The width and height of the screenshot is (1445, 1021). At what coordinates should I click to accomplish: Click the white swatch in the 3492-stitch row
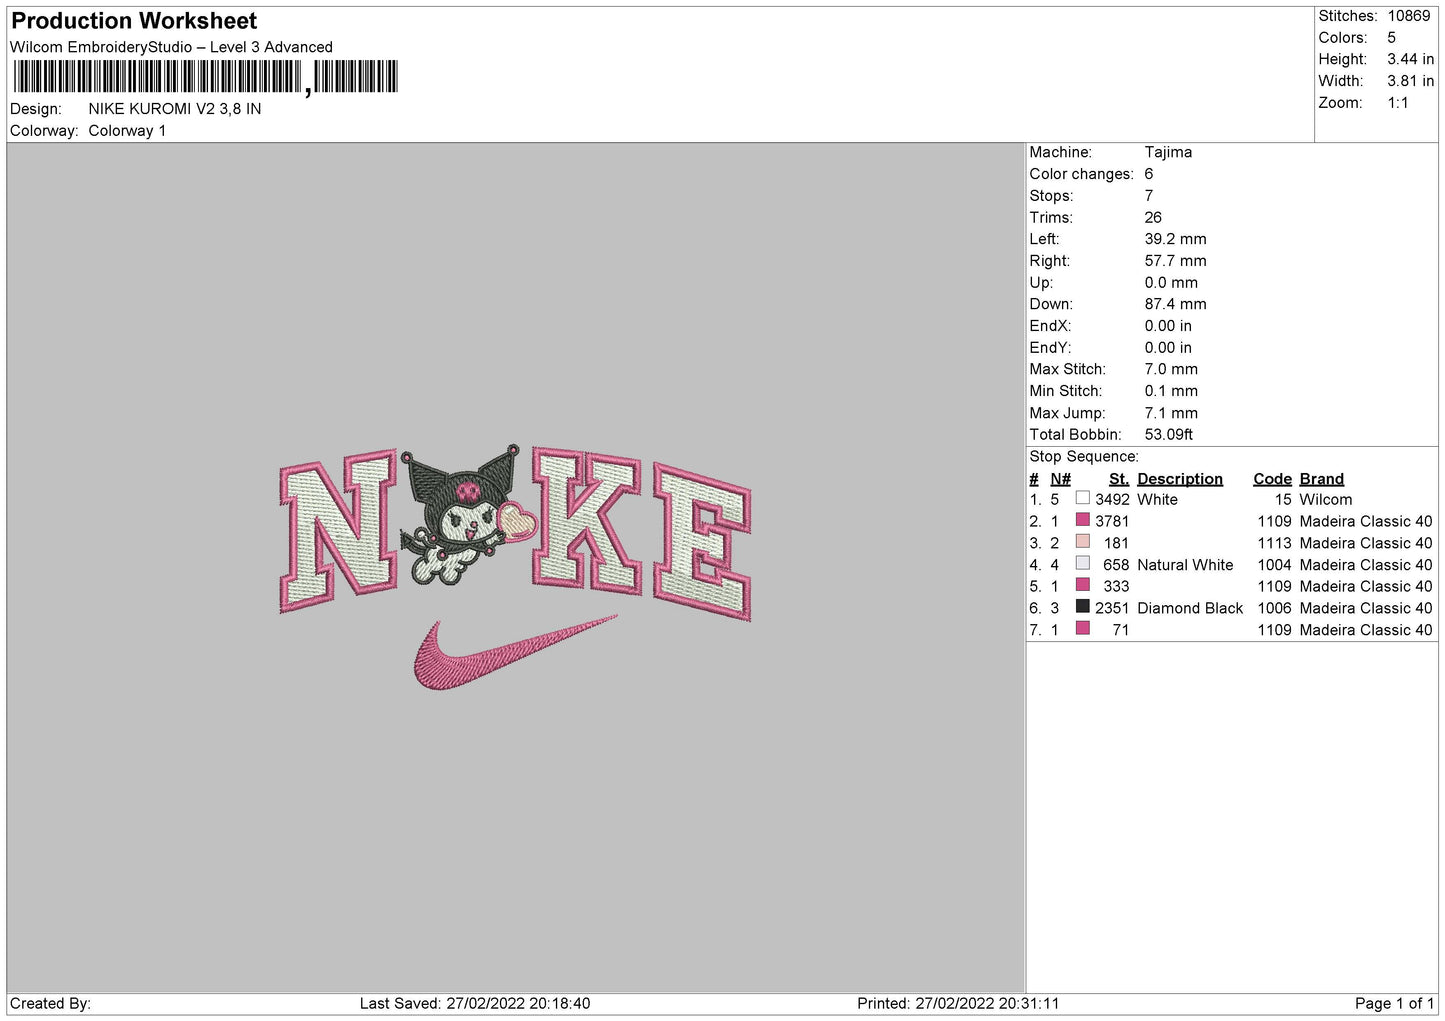(x=1082, y=498)
